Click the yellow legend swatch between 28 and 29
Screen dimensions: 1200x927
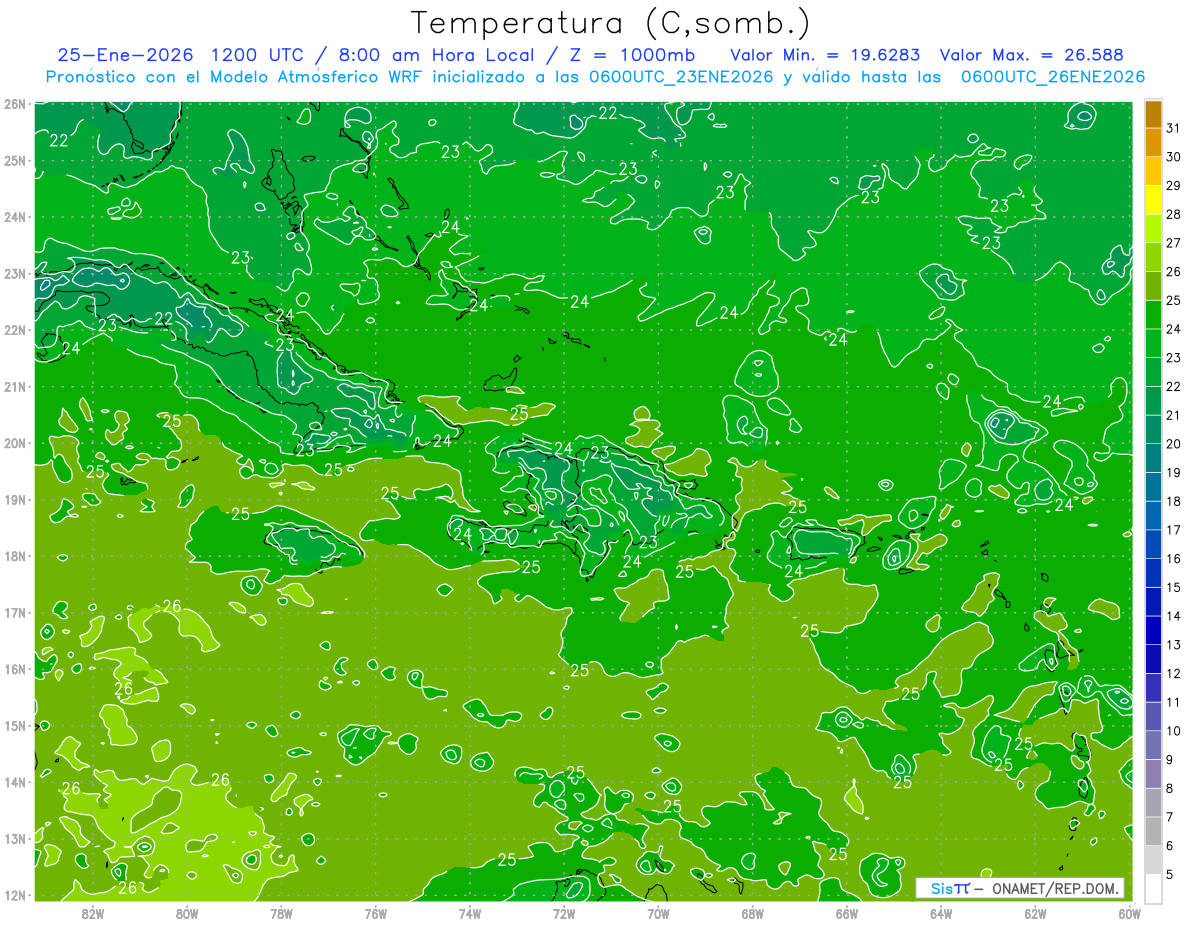pyautogui.click(x=1153, y=200)
